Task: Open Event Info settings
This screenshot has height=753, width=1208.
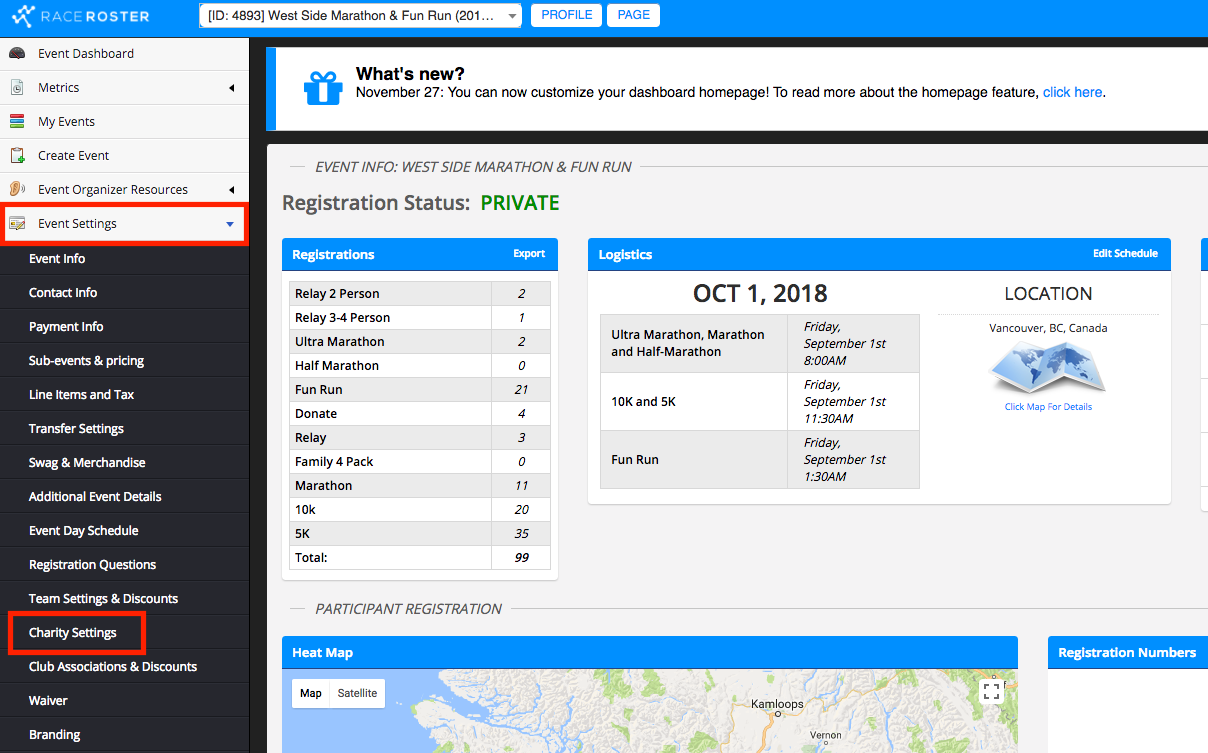Action: point(124,258)
